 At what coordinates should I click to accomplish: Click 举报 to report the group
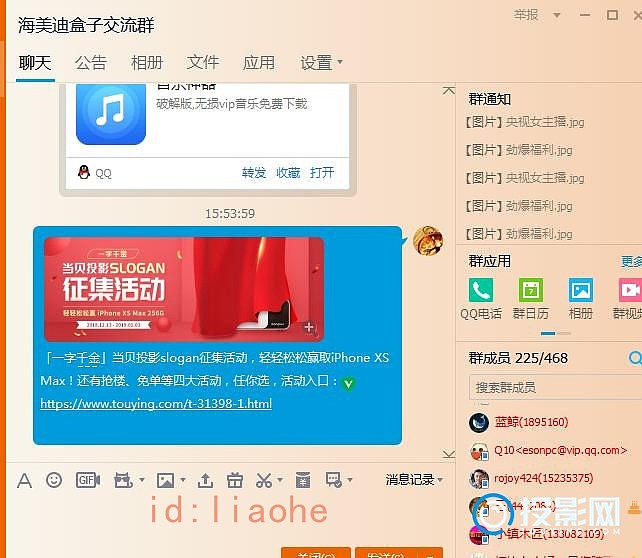click(526, 15)
